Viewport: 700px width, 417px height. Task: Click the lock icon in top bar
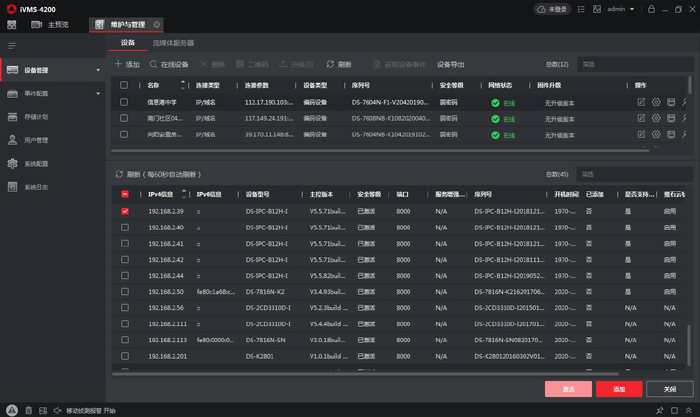point(651,9)
